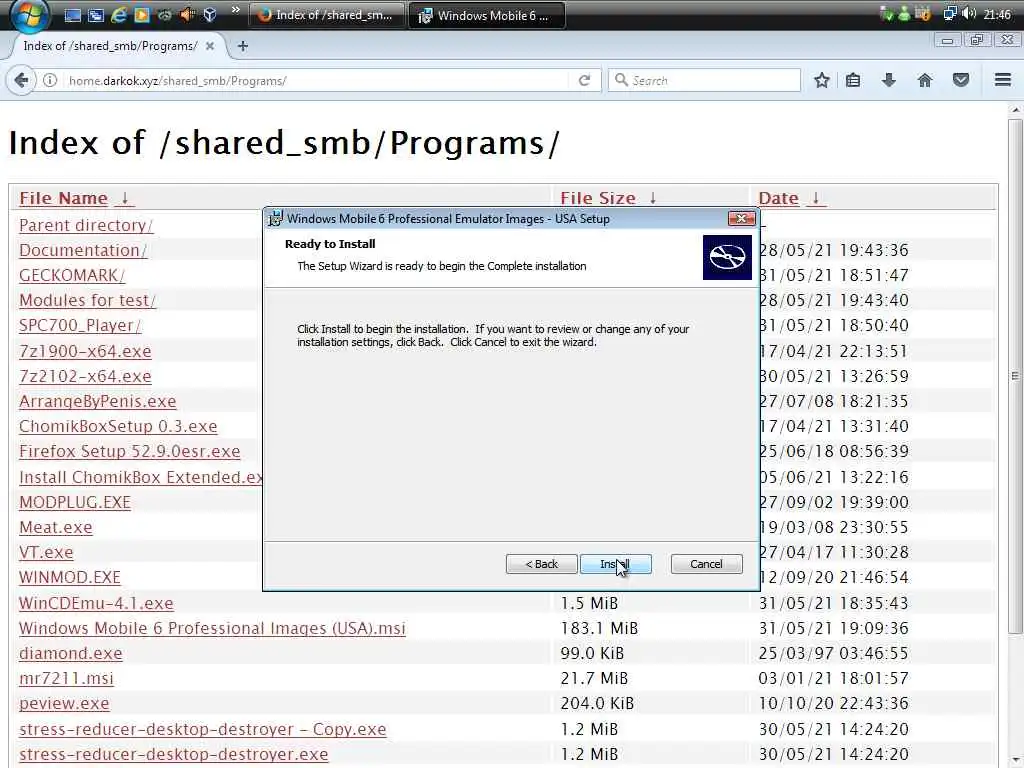
Task: Open a new Firefox tab
Action: (x=242, y=46)
